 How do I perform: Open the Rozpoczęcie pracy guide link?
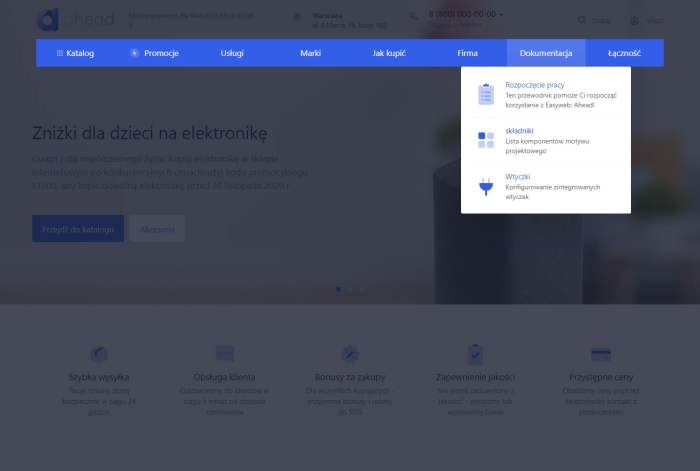point(535,86)
